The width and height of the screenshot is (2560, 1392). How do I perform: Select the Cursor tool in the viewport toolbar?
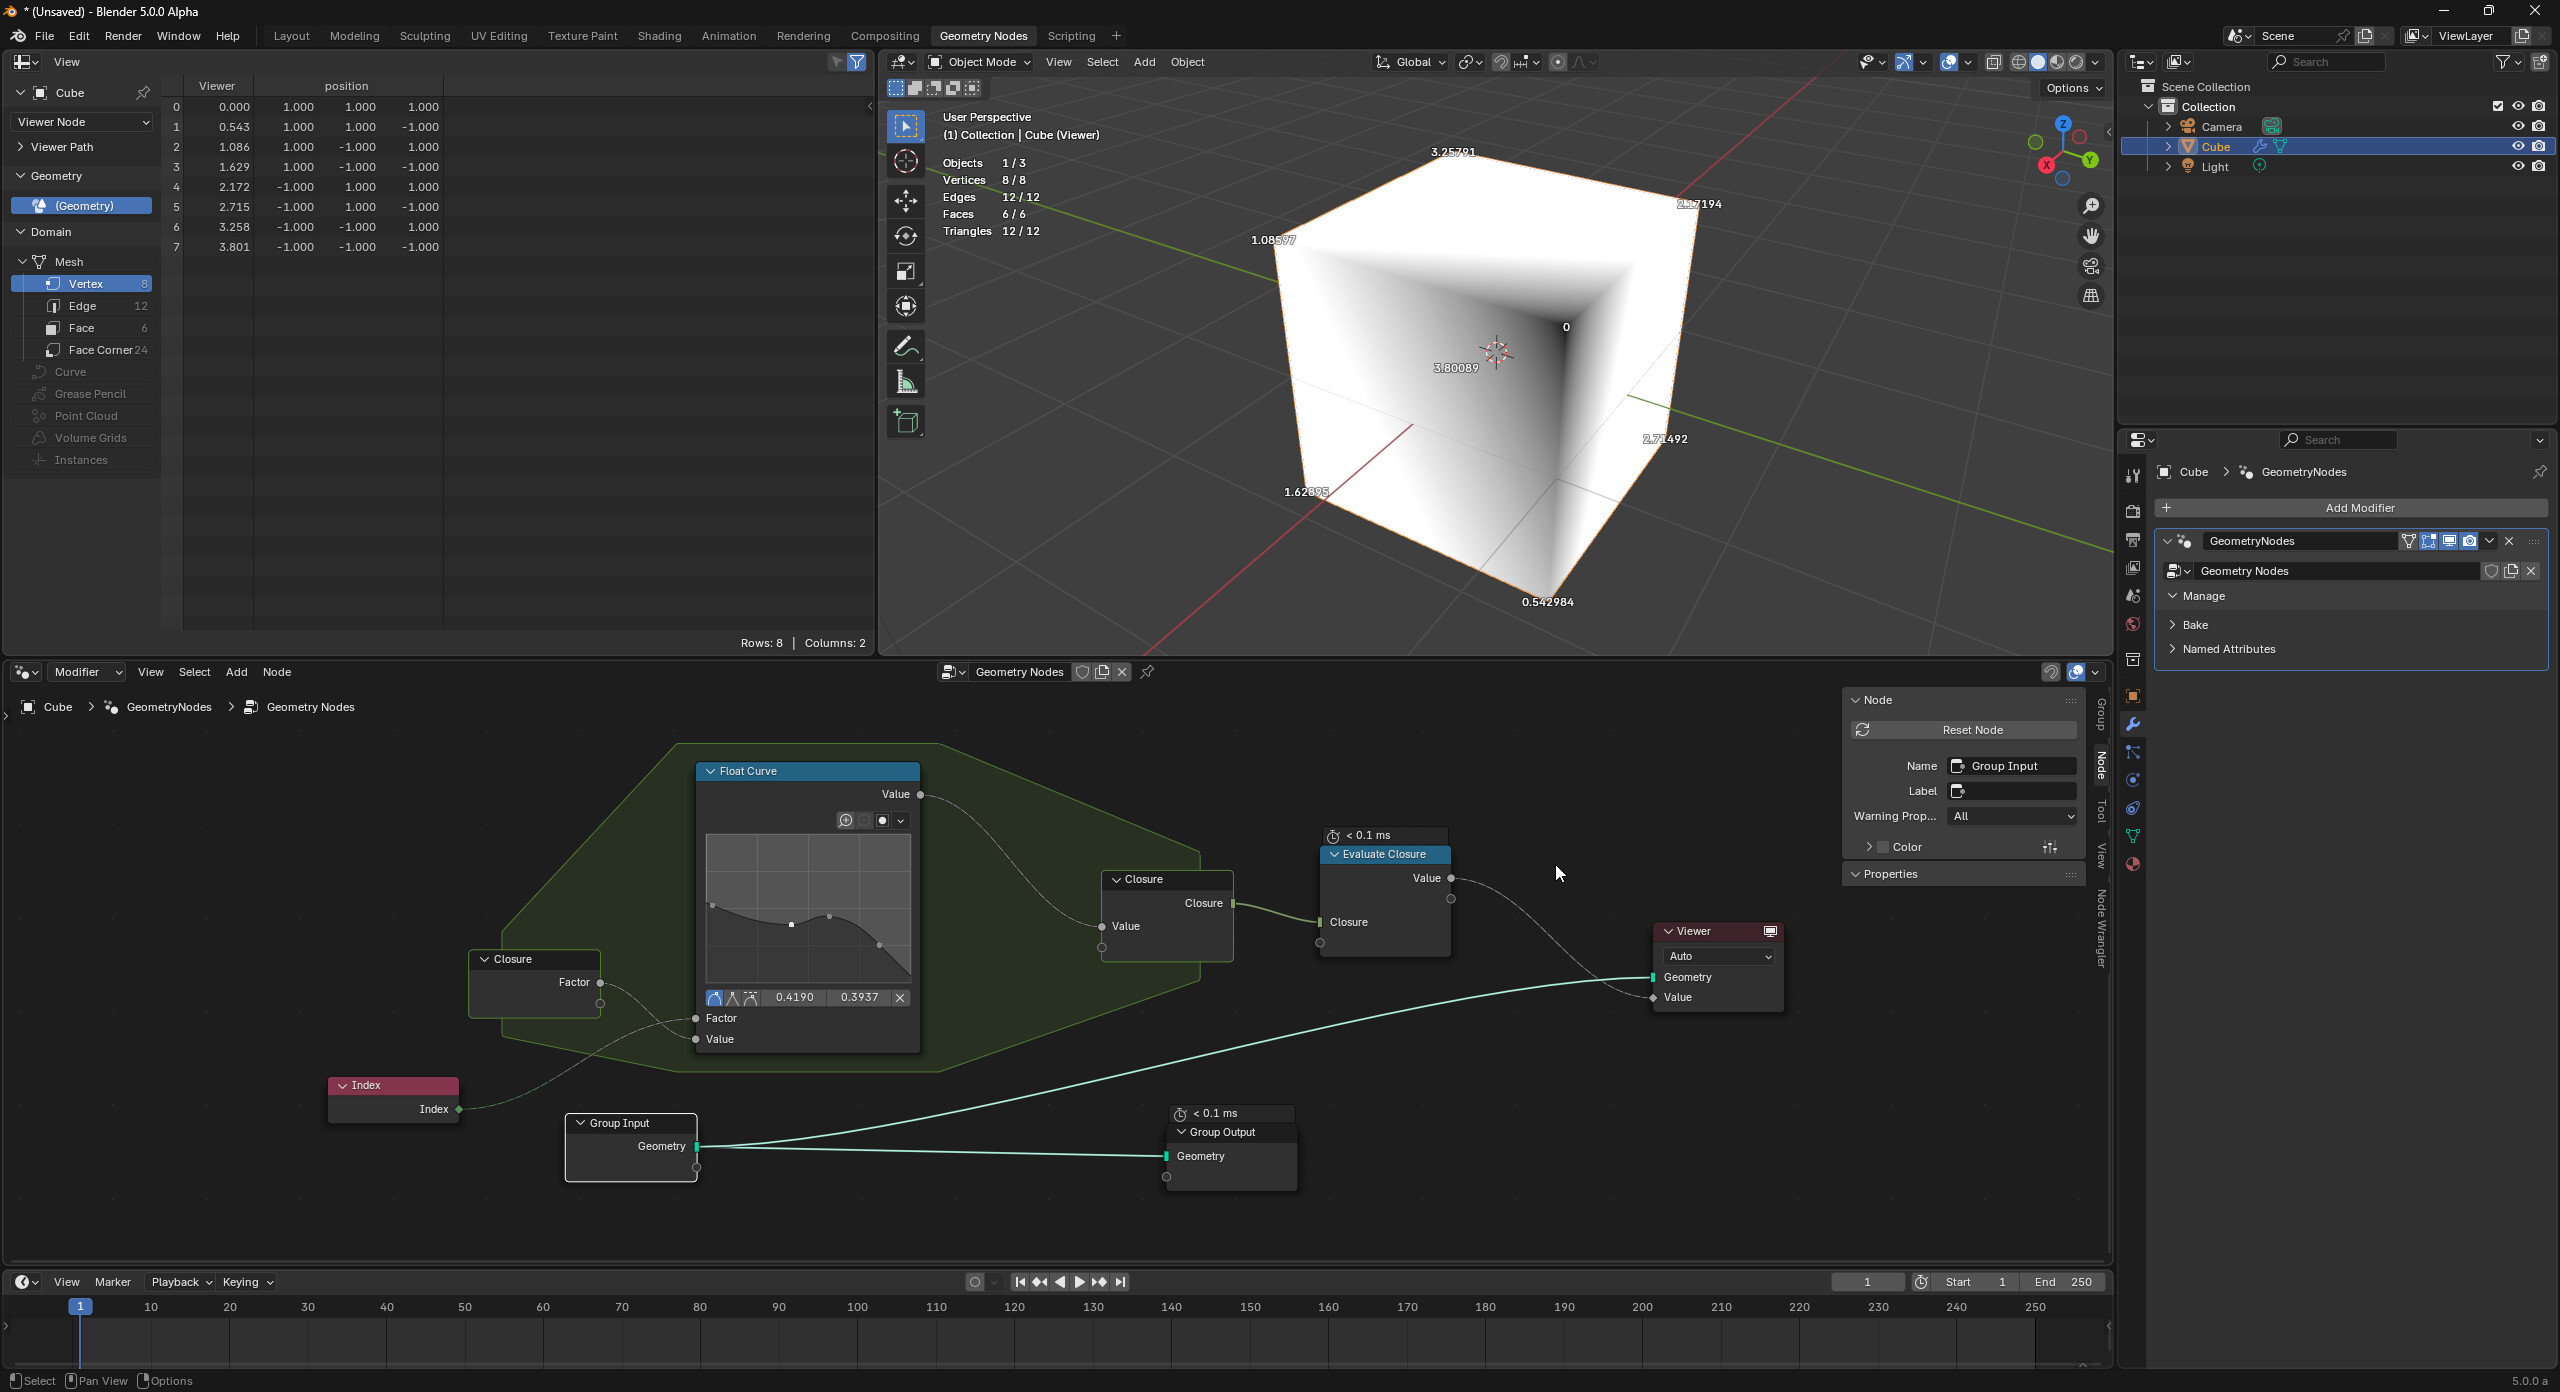pos(905,161)
